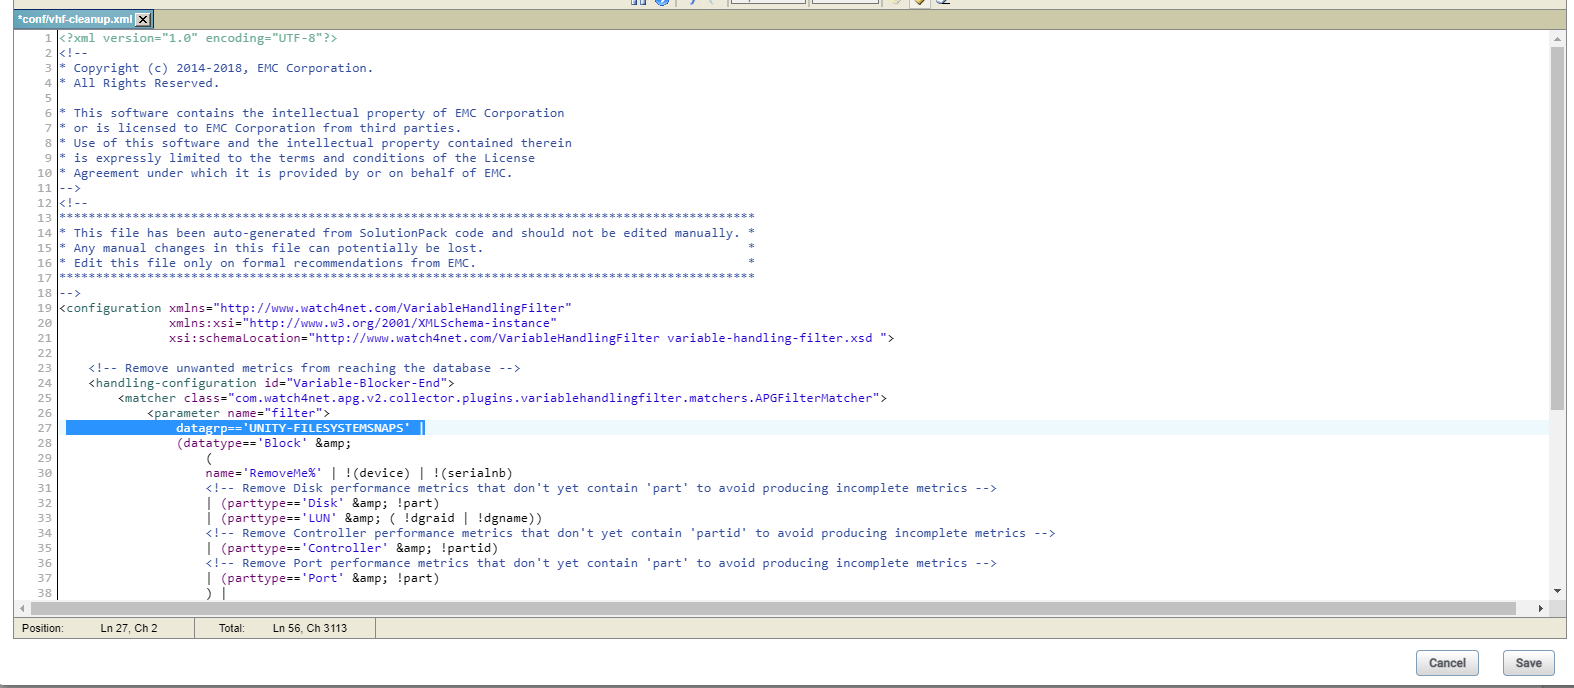The image size is (1574, 688).
Task: Cancel editing the file
Action: pos(1446,663)
